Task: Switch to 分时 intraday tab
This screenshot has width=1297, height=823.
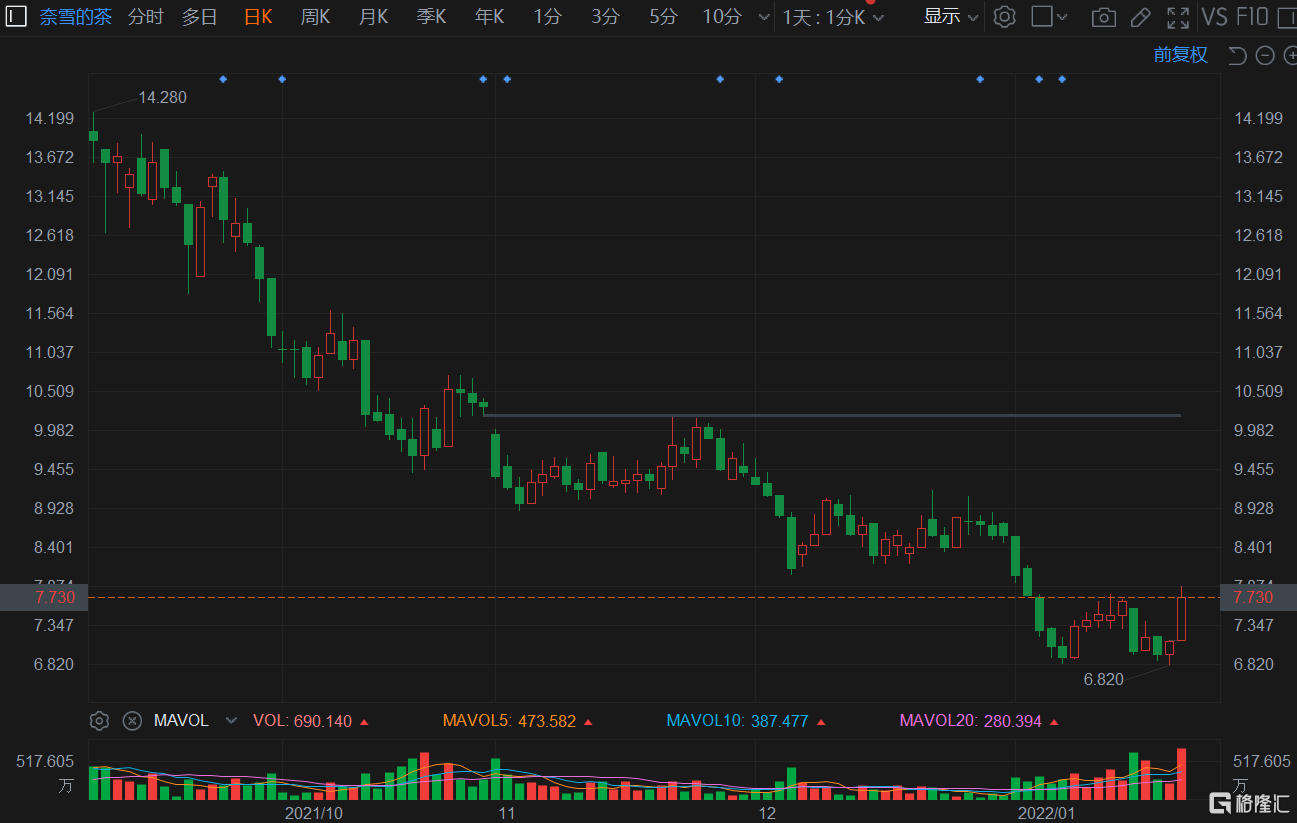Action: pyautogui.click(x=146, y=17)
